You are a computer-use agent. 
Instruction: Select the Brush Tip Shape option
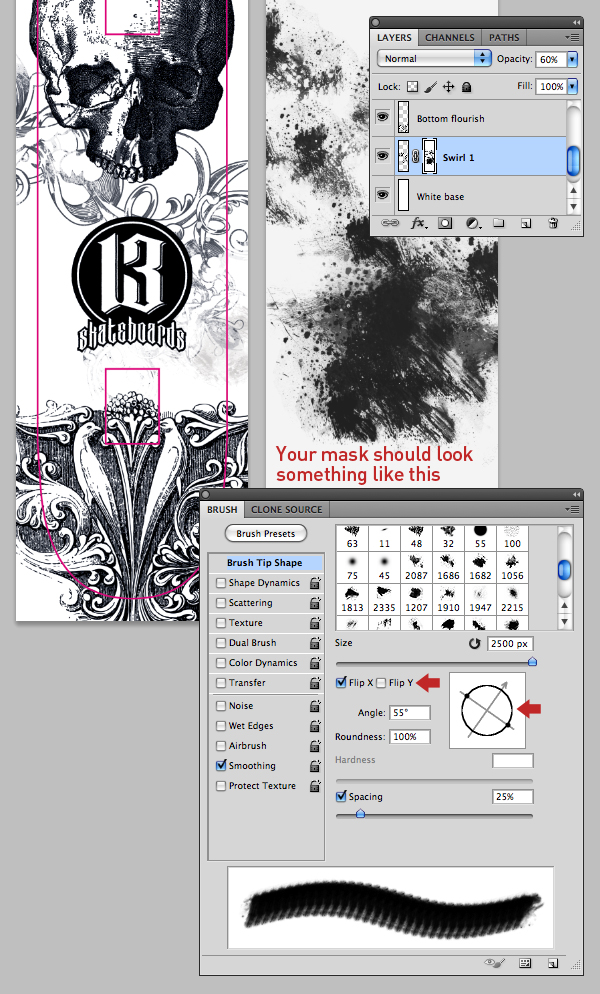pos(265,562)
